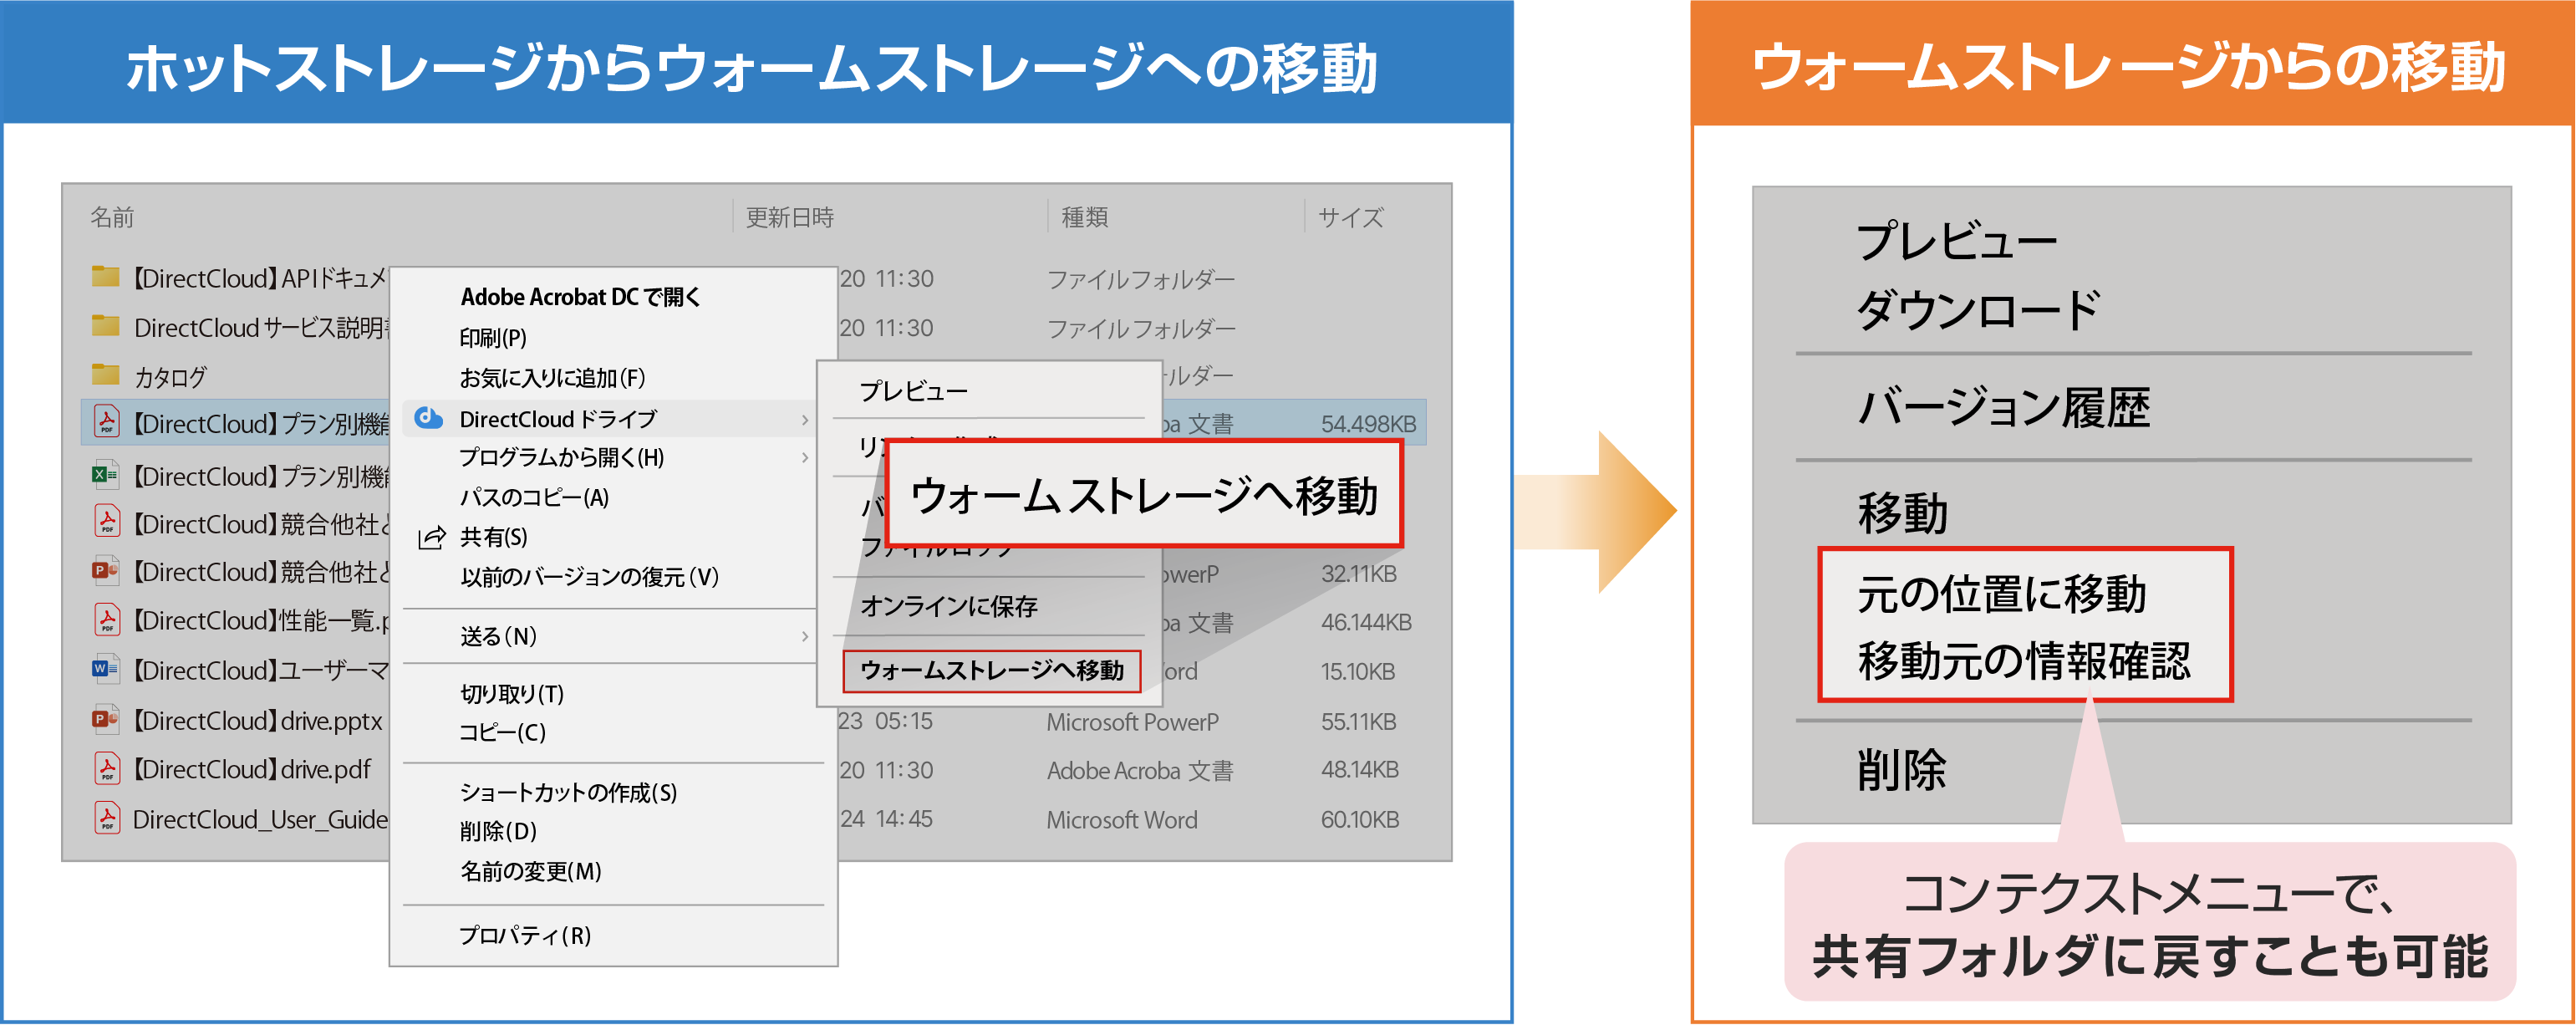Click the PDF icon of drive.pdf
This screenshot has width=2576, height=1025.
point(106,767)
